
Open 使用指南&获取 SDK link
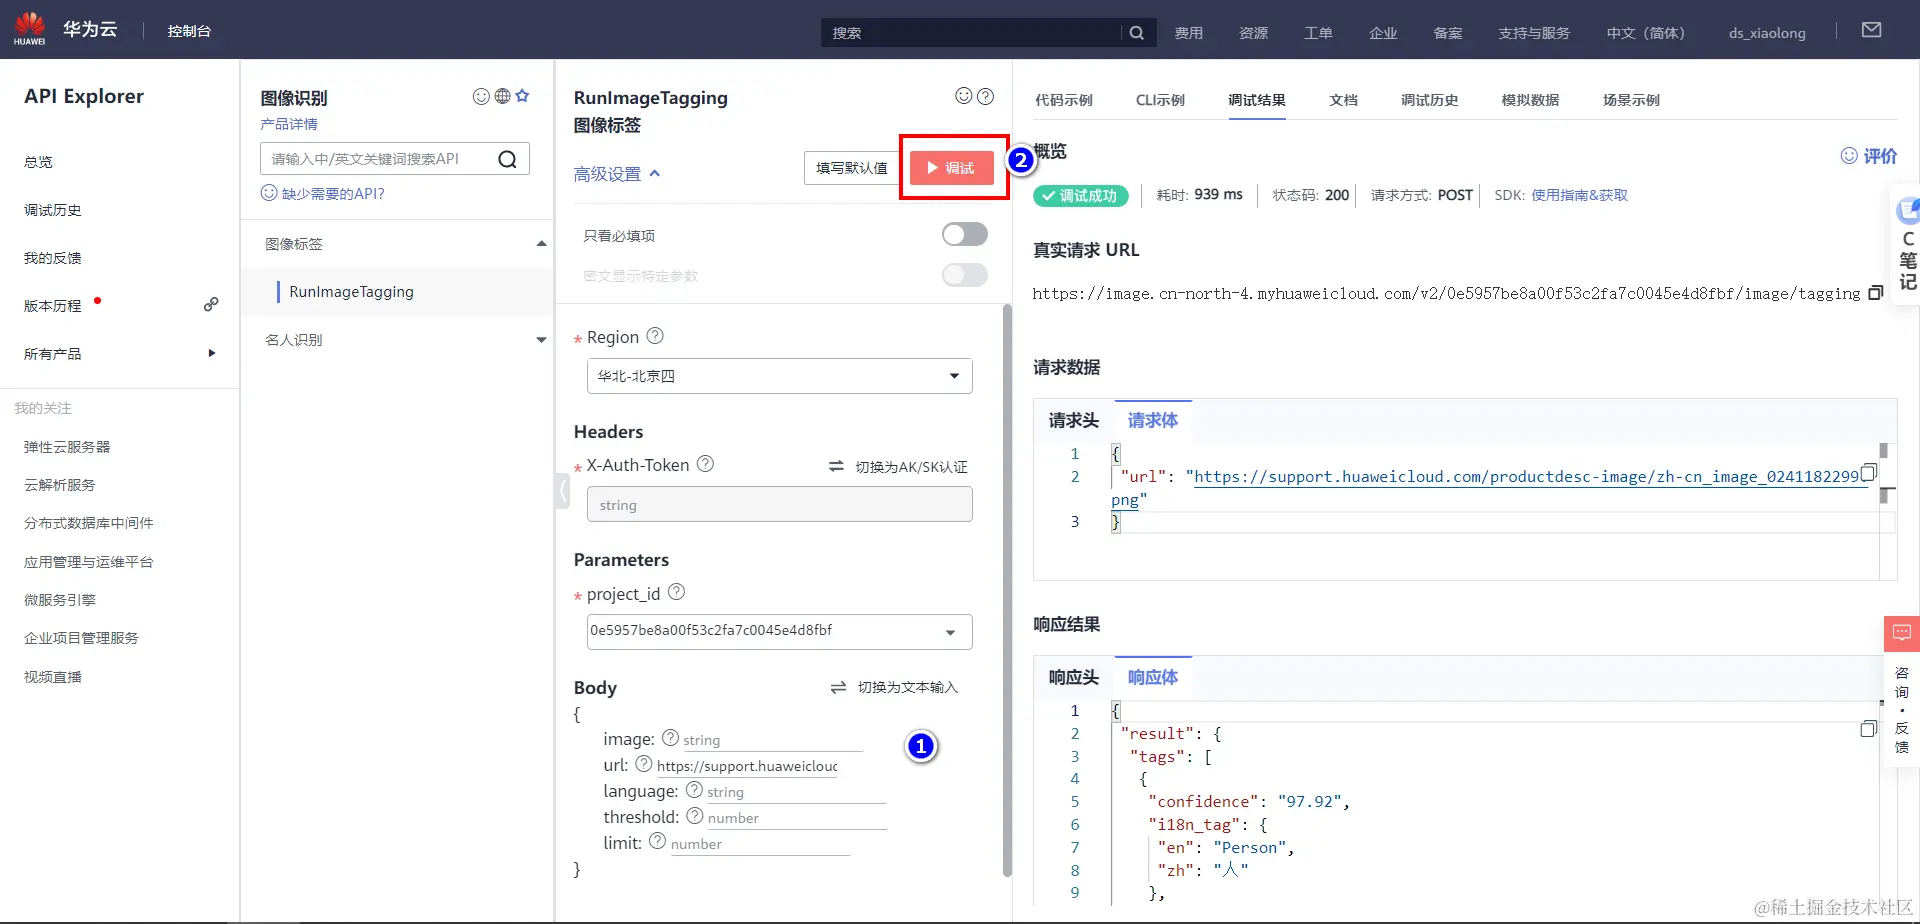click(x=1579, y=195)
